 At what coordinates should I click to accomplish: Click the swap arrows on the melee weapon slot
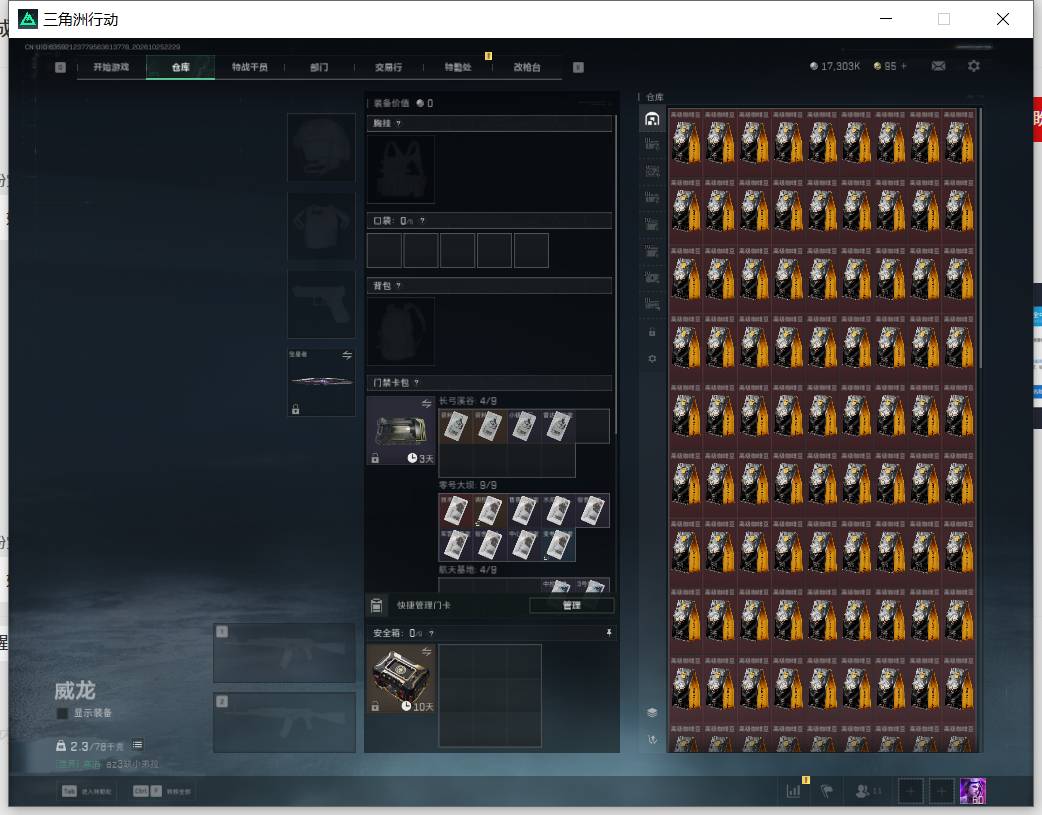point(347,355)
